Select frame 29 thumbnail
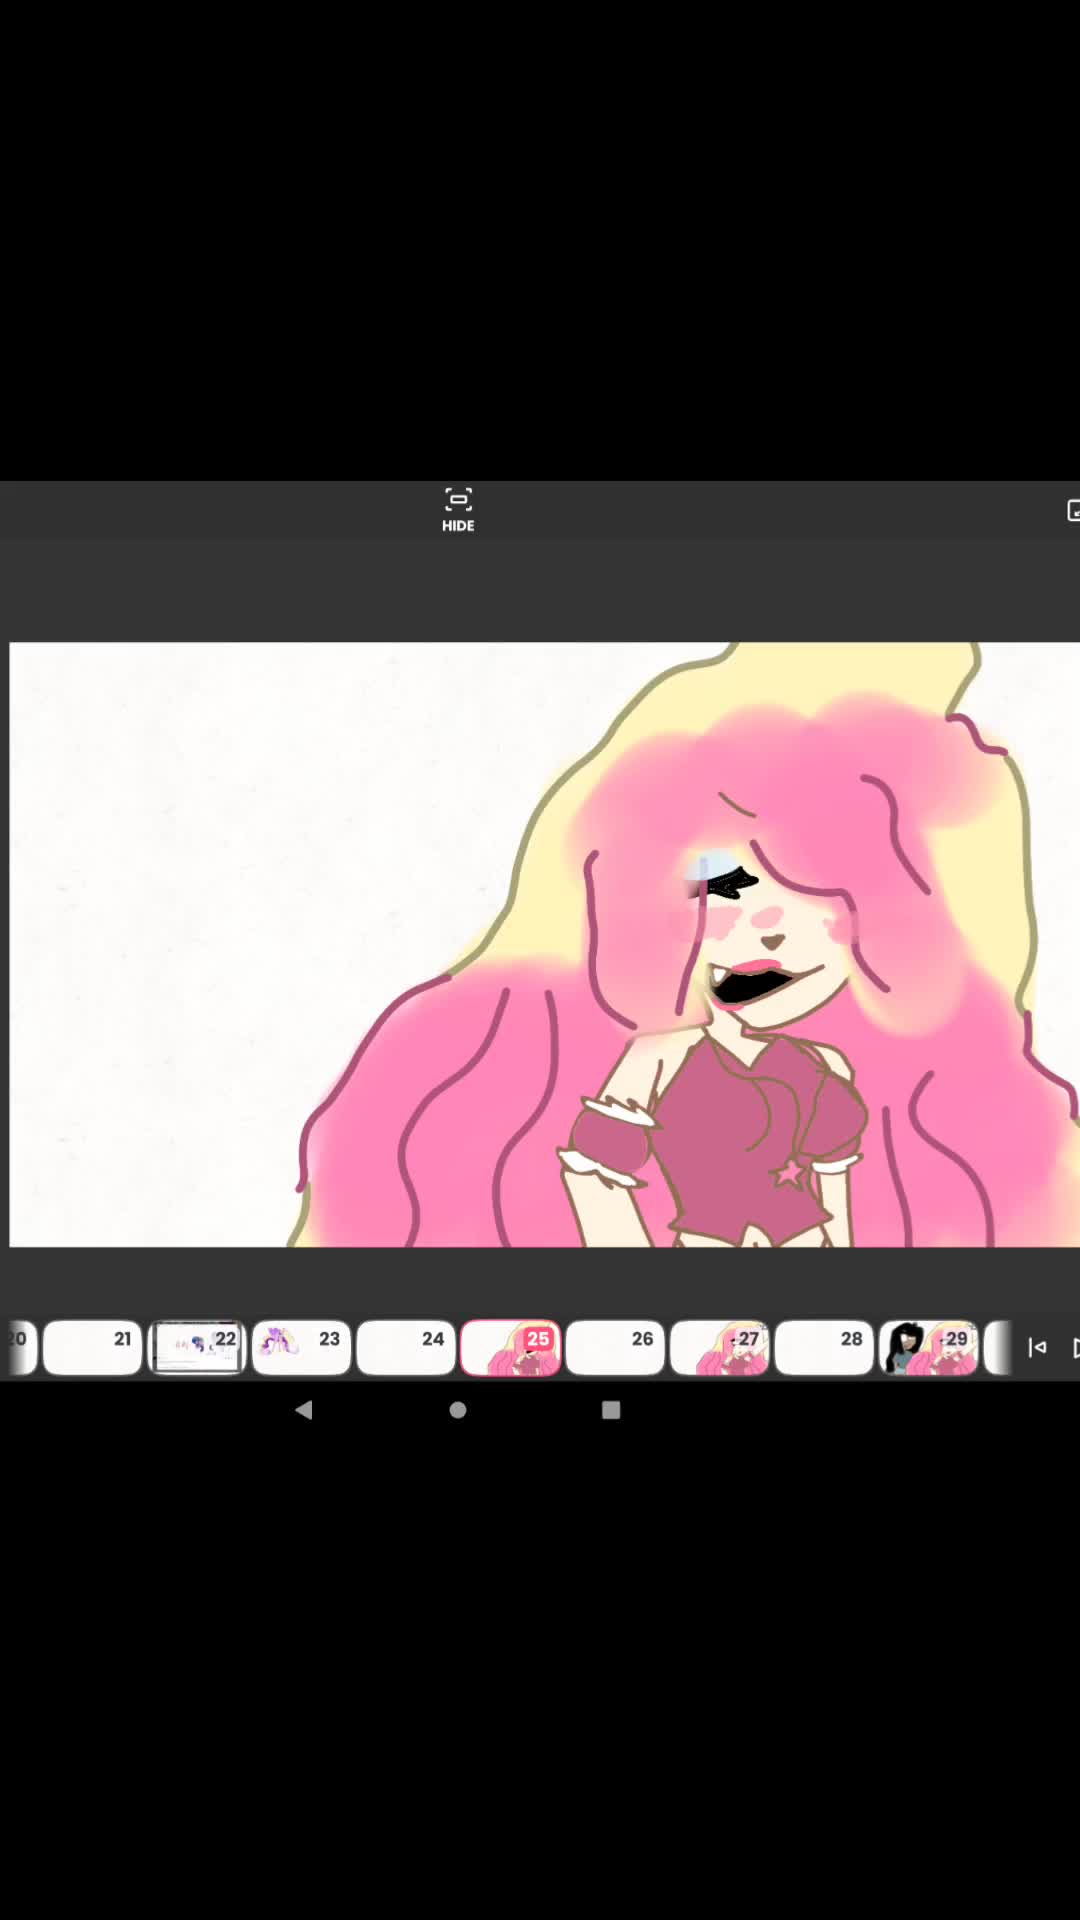Viewport: 1080px width, 1920px height. coord(929,1347)
